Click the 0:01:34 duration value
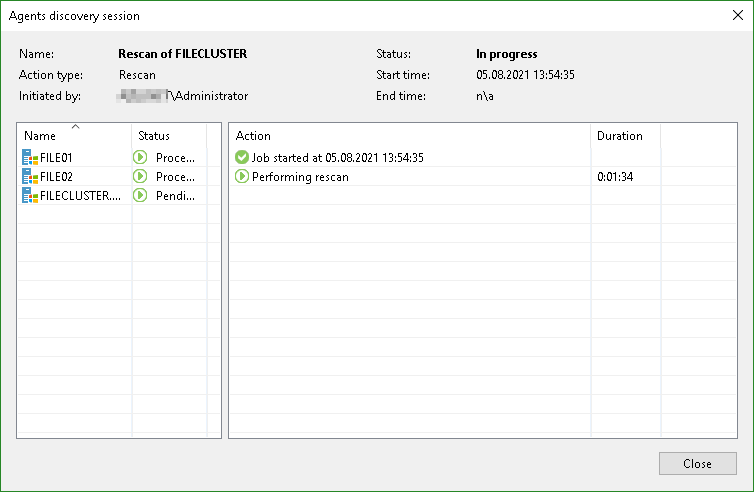The height and width of the screenshot is (492, 754). click(615, 177)
